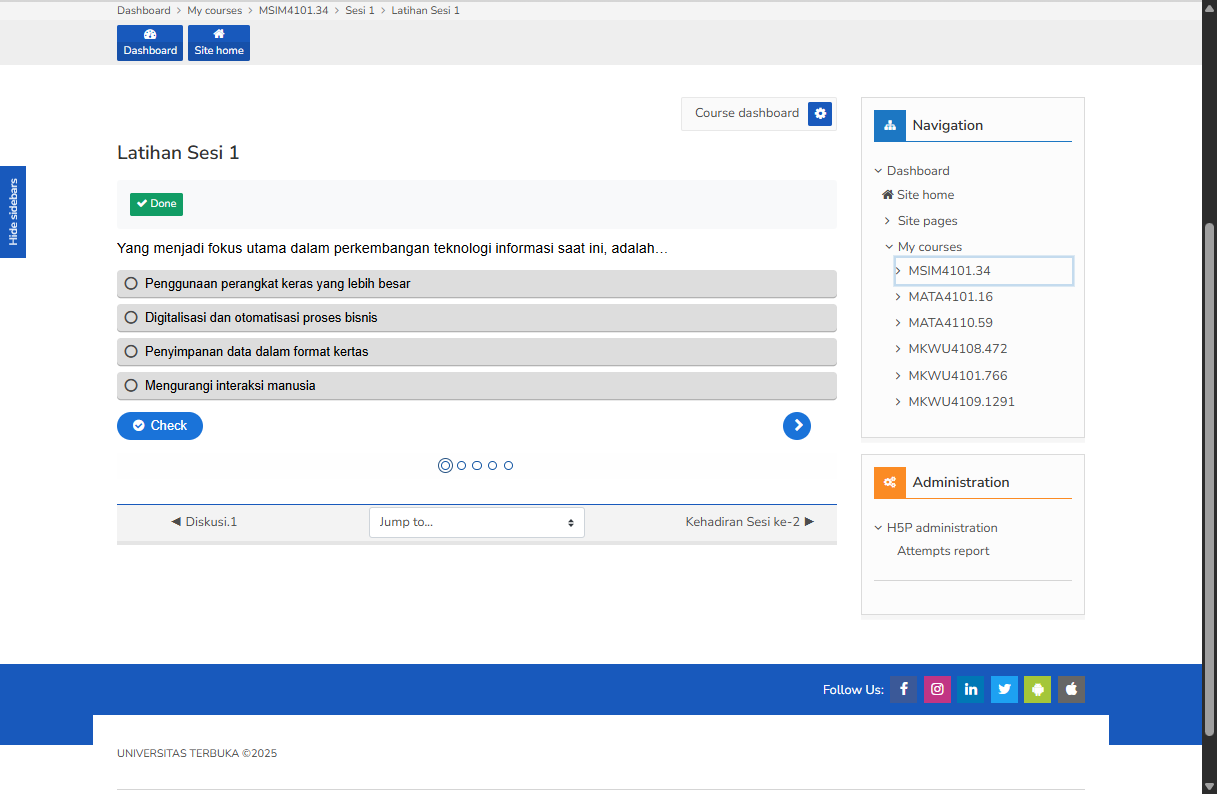The image size is (1217, 794).
Task: Go to next question with arrow button
Action: click(x=796, y=426)
